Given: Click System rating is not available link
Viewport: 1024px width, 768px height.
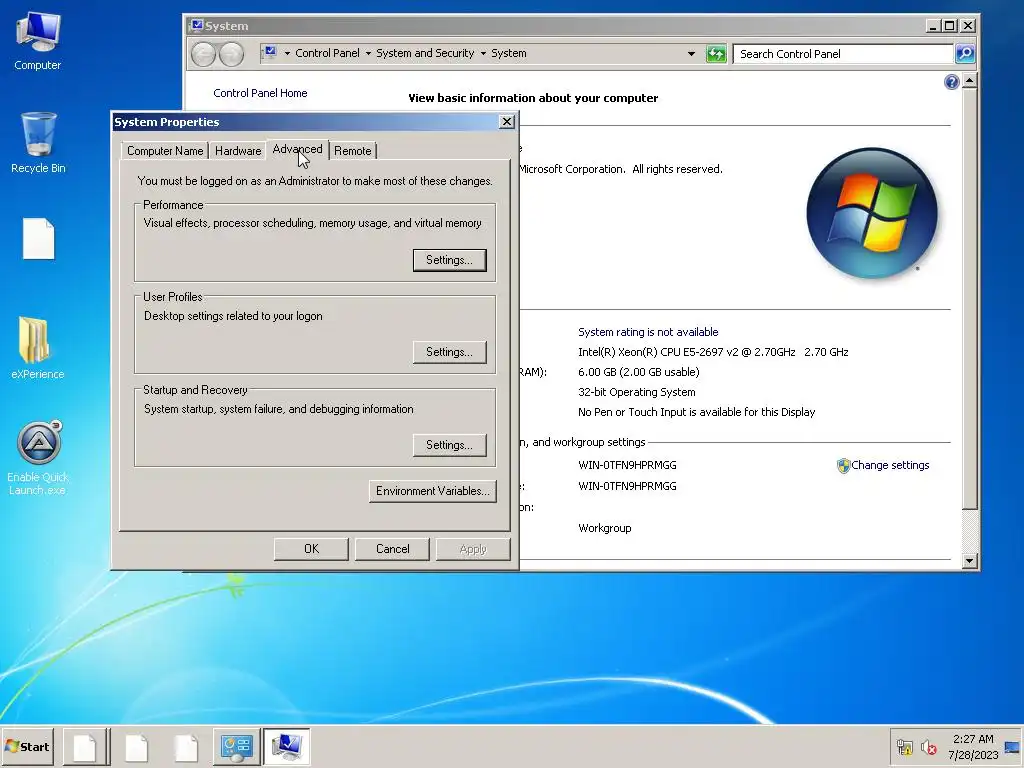Looking at the screenshot, I should (x=648, y=332).
